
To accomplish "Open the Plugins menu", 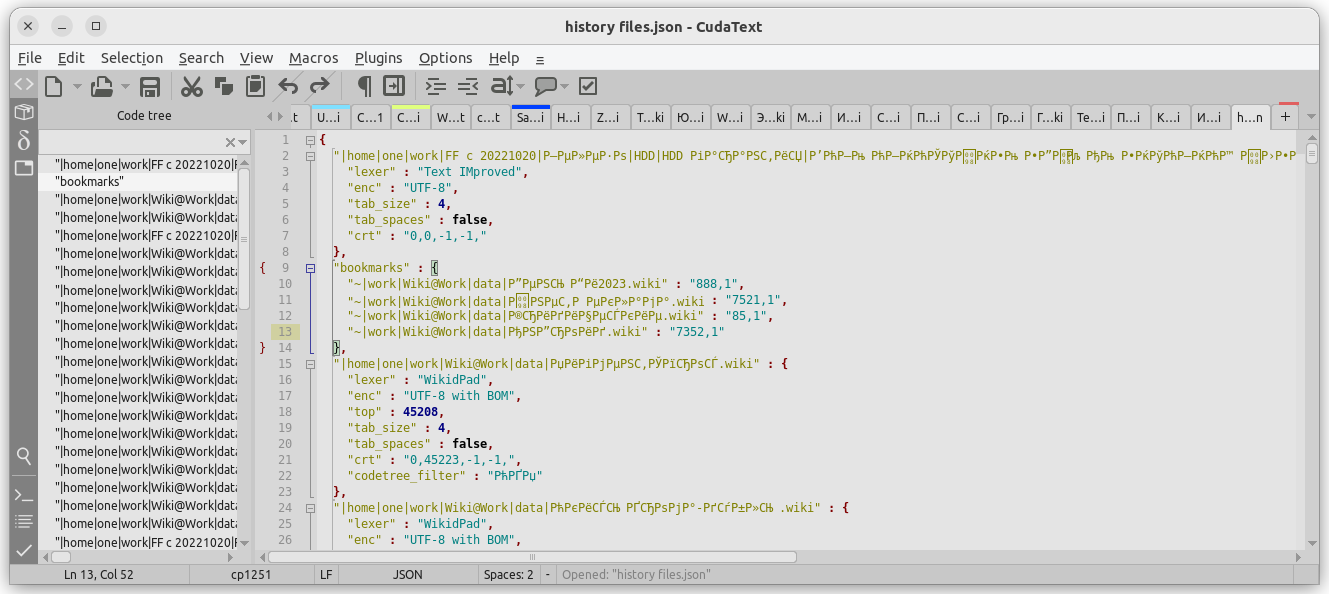I will 378,58.
